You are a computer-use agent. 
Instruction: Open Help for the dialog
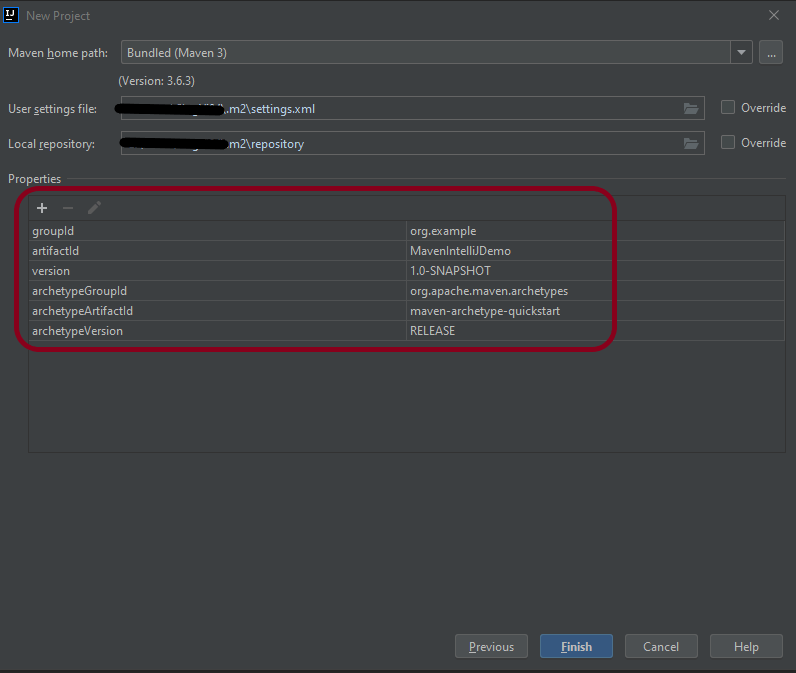746,646
